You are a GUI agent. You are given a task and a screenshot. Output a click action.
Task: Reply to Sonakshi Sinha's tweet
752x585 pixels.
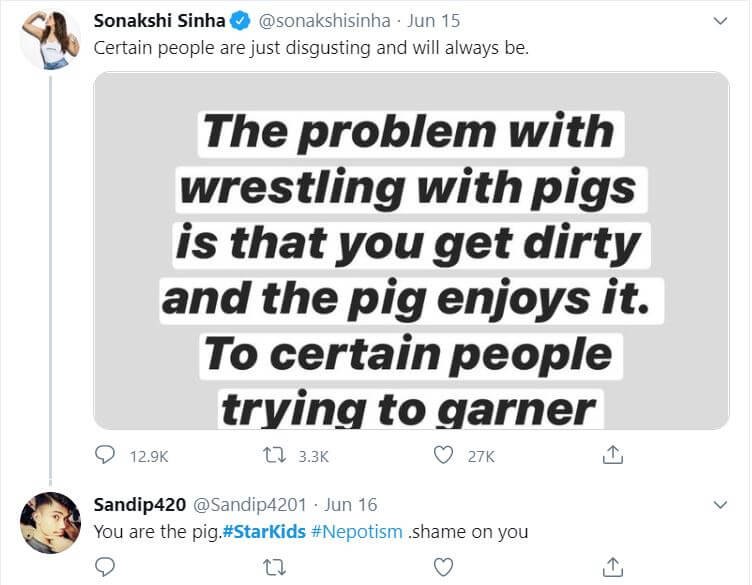click(106, 456)
